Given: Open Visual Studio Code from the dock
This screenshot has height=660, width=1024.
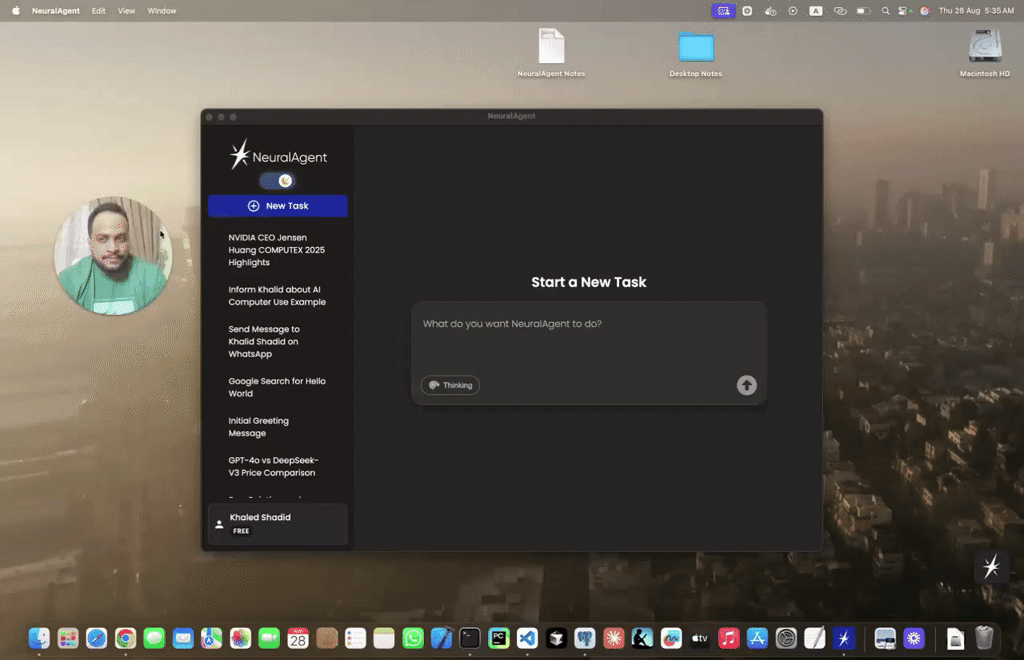Looking at the screenshot, I should [527, 638].
